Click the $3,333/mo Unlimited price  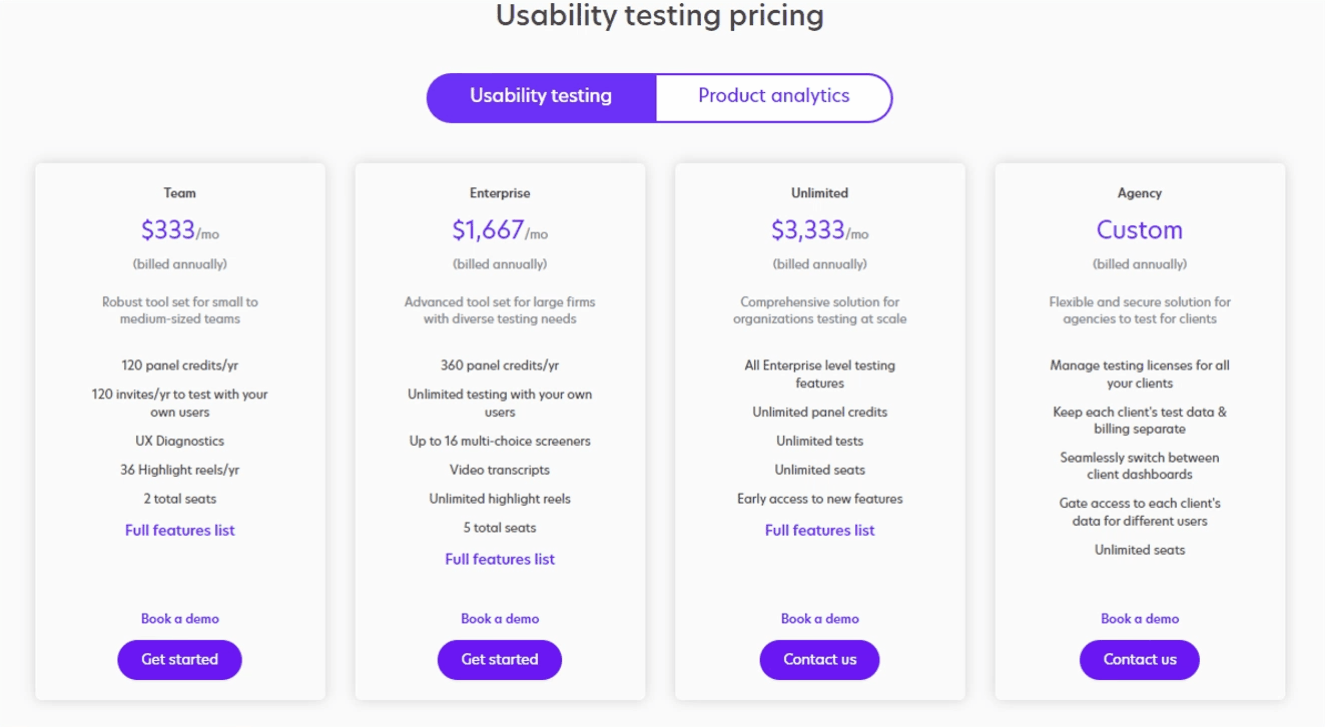820,230
